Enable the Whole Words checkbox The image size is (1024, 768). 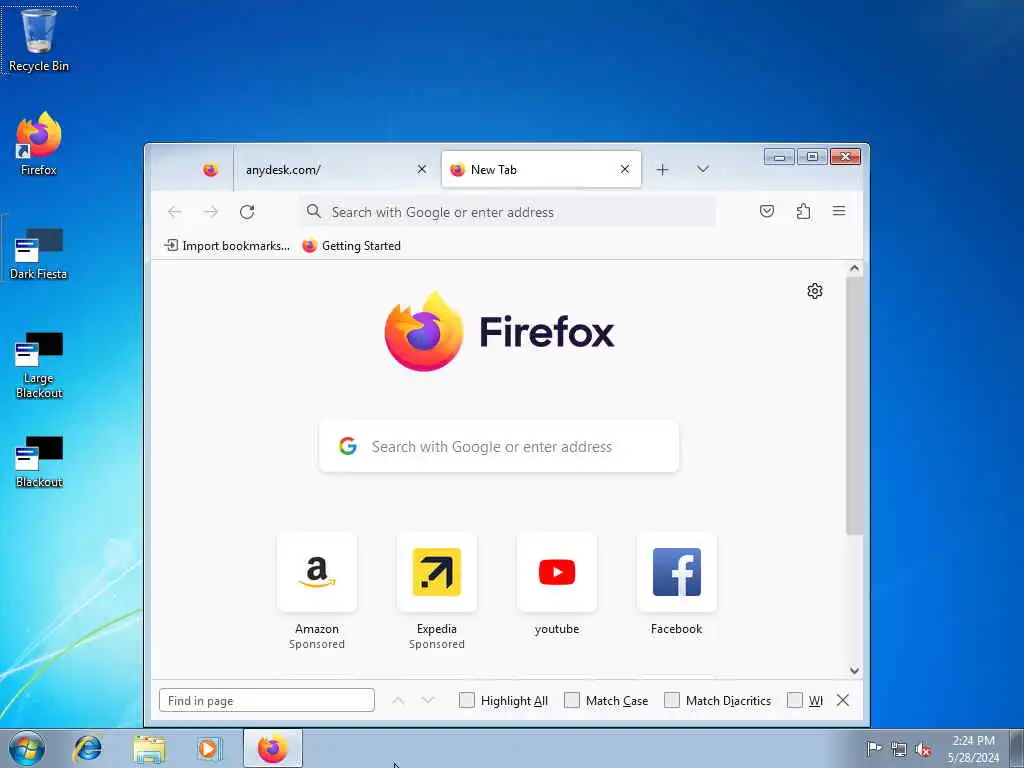tap(795, 700)
